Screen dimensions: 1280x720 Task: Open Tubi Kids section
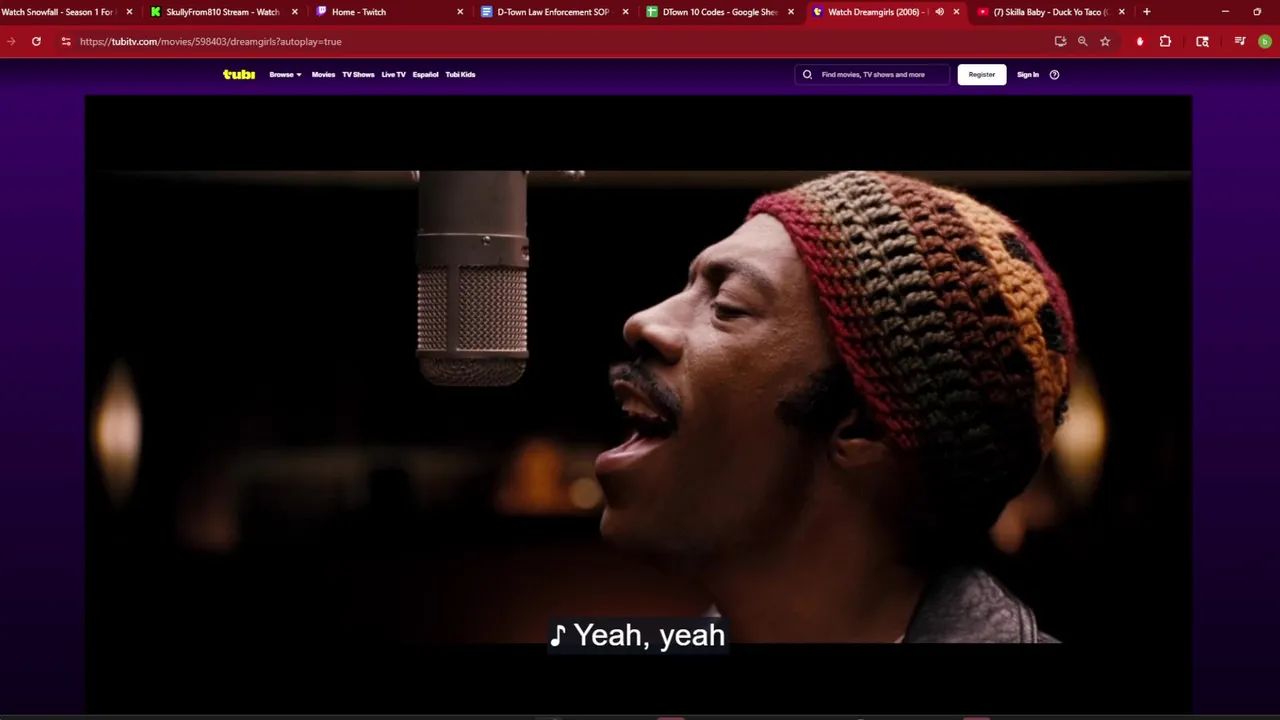pyautogui.click(x=460, y=74)
